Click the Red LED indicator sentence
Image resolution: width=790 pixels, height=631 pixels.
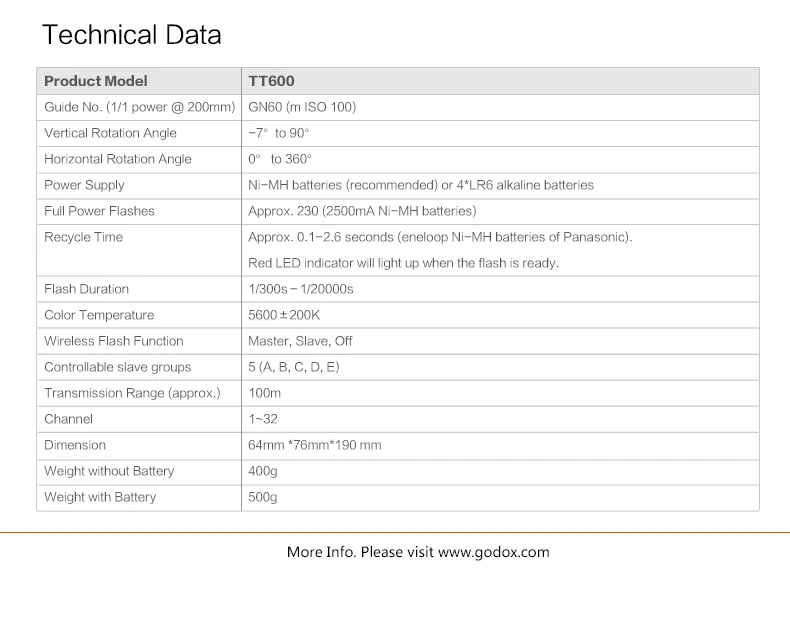click(x=404, y=263)
